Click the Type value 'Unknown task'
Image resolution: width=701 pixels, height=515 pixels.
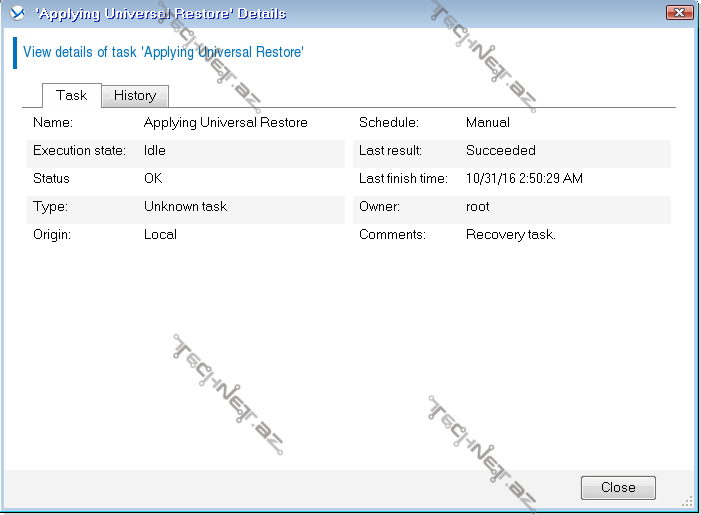[185, 207]
